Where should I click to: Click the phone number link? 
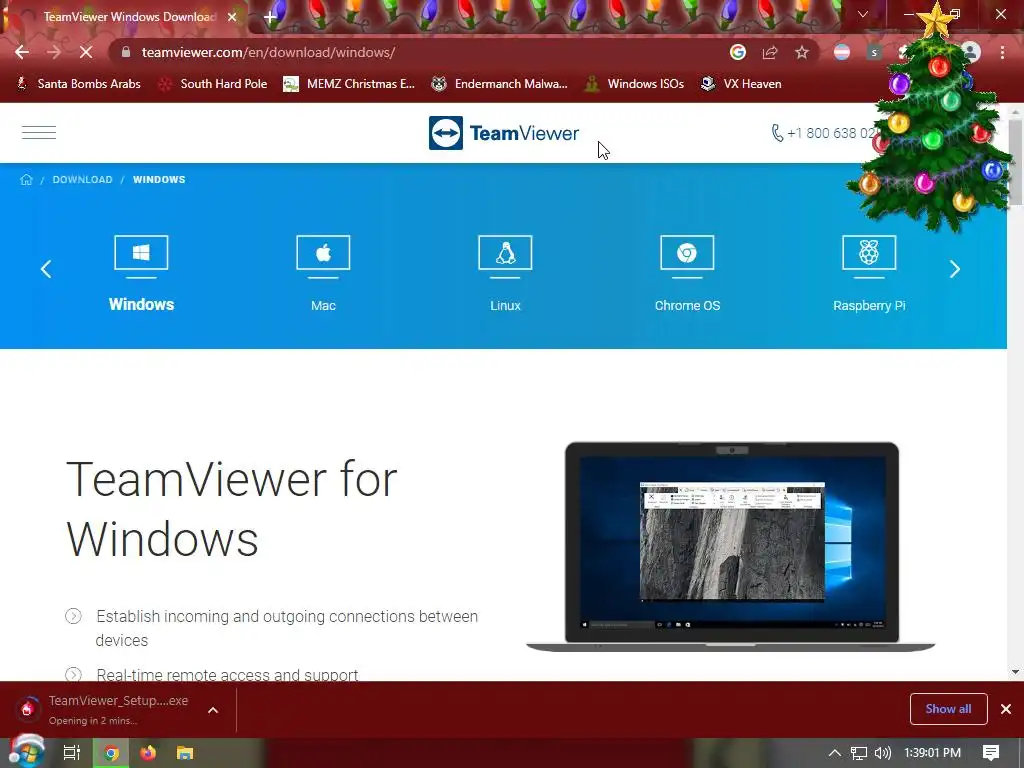pos(824,133)
